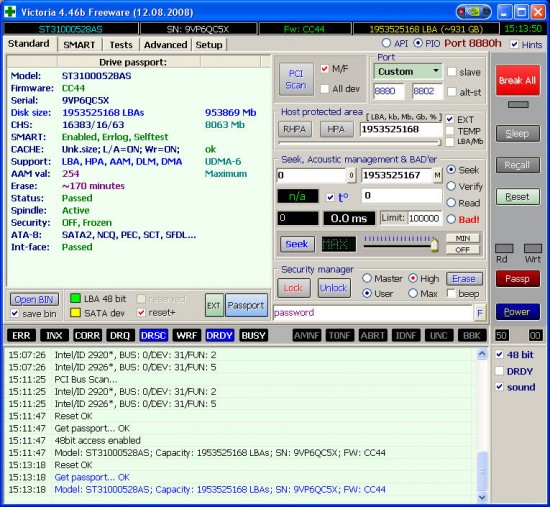Viewport: 550px width, 507px height.
Task: Select the API radio button
Action: pos(386,43)
